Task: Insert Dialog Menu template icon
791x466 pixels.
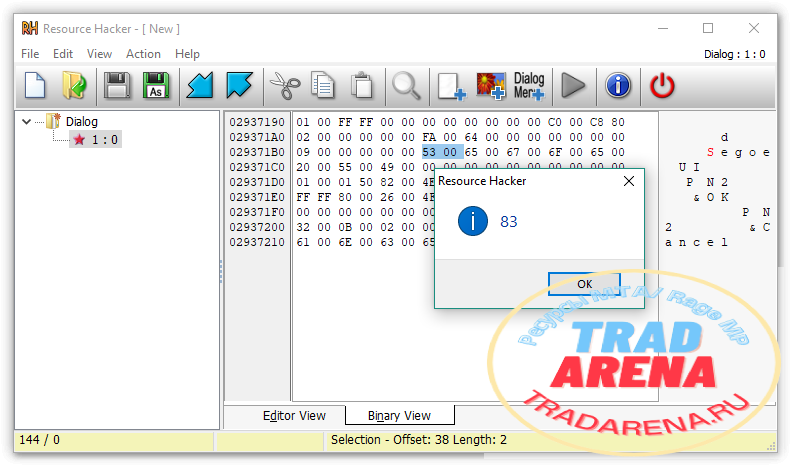Action: (529, 85)
